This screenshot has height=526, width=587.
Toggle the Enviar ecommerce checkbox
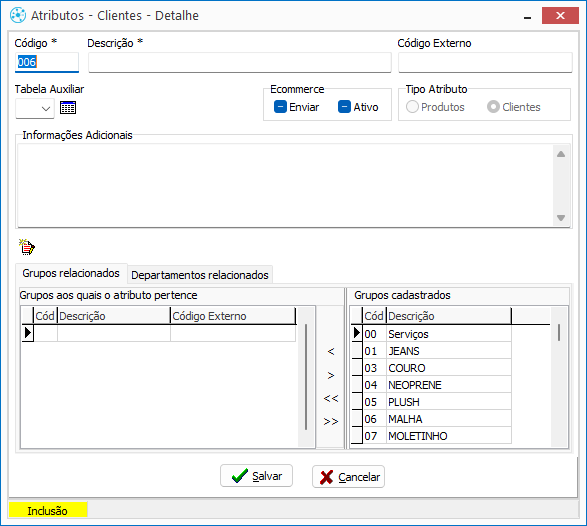point(280,107)
